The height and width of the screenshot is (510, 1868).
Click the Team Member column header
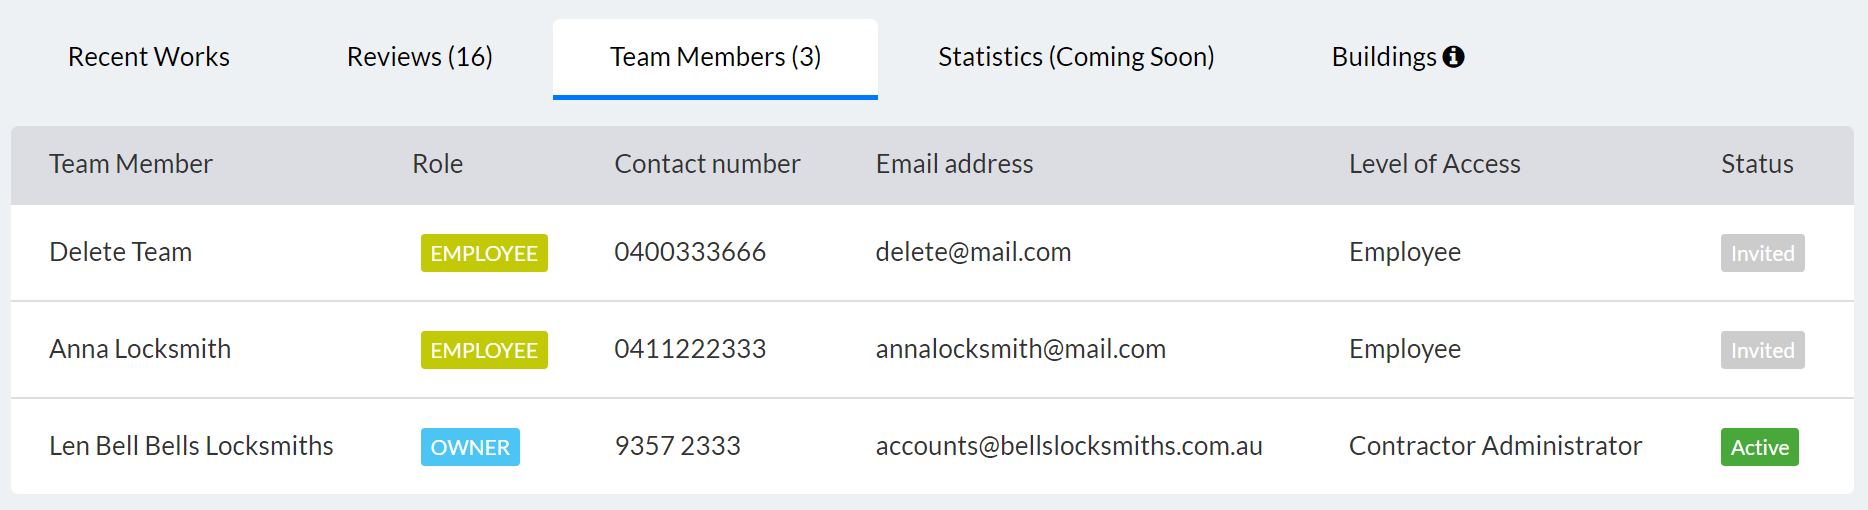[131, 164]
